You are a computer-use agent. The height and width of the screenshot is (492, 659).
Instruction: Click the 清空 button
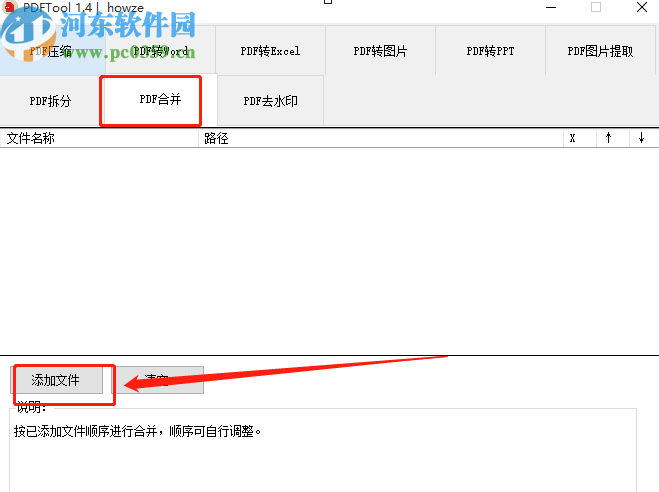point(158,380)
